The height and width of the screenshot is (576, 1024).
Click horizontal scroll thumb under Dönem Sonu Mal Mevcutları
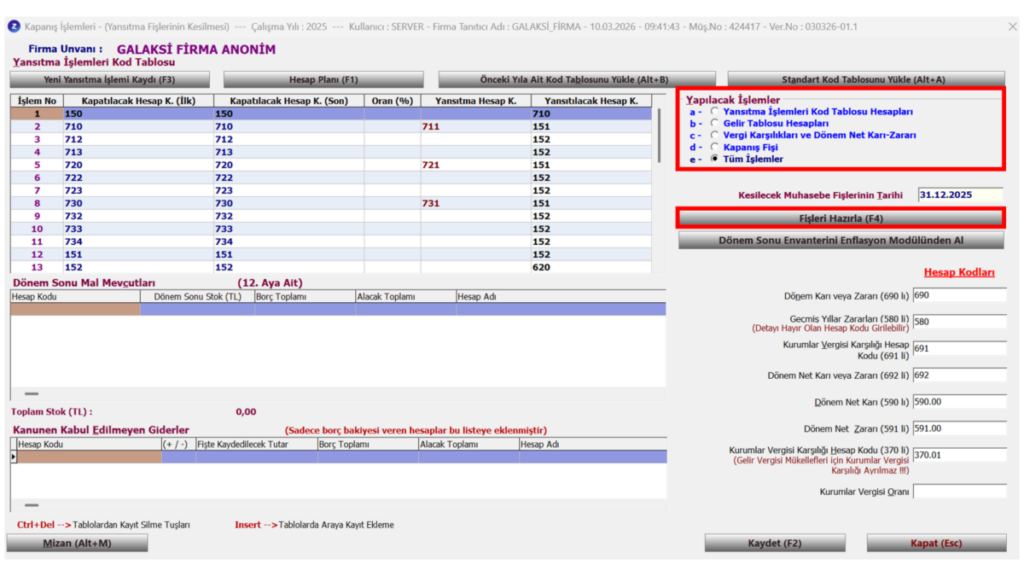(x=31, y=394)
